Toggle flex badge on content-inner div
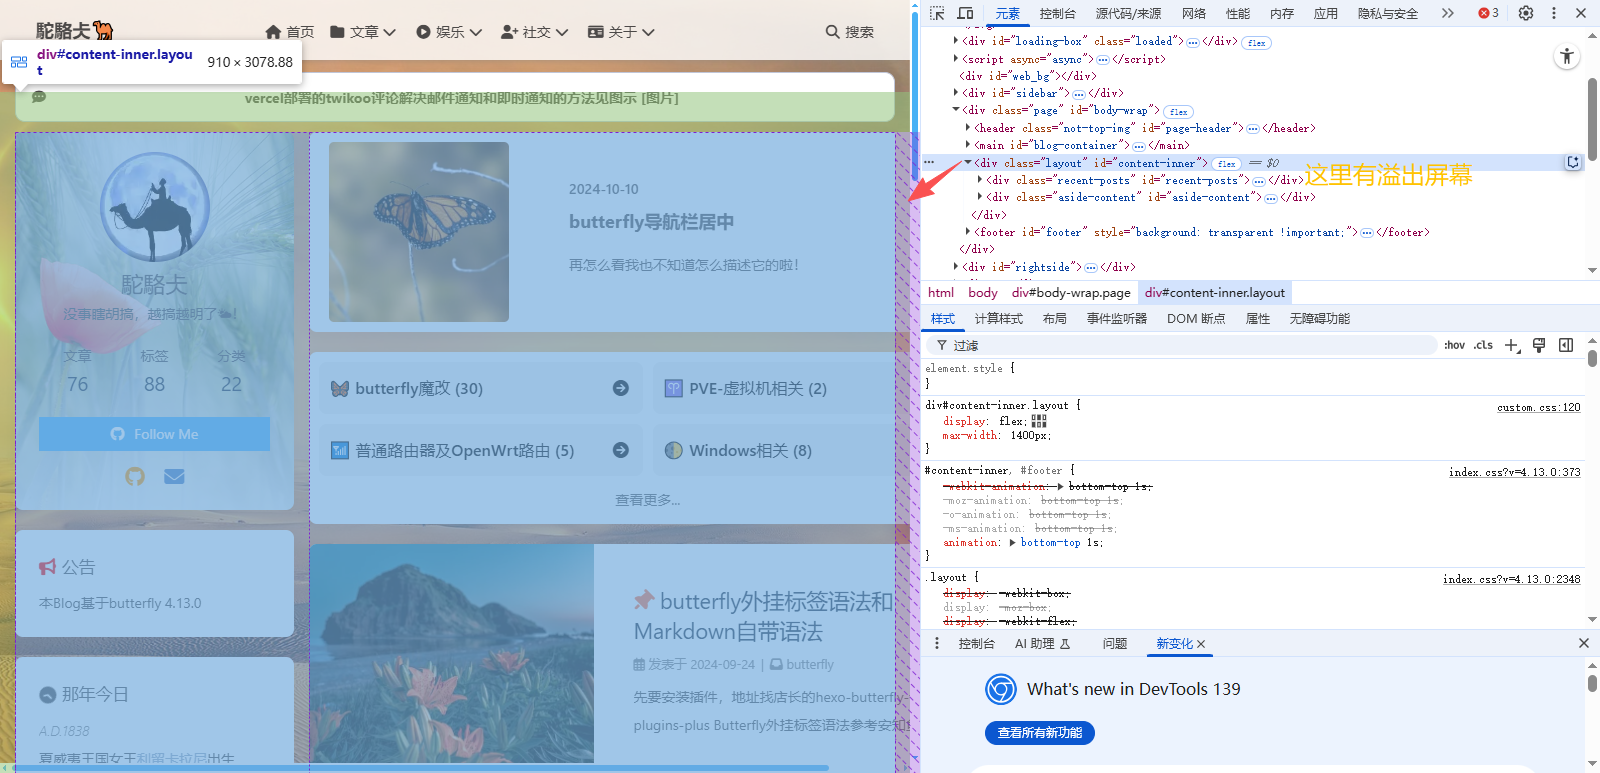This screenshot has width=1600, height=773. (x=1227, y=164)
